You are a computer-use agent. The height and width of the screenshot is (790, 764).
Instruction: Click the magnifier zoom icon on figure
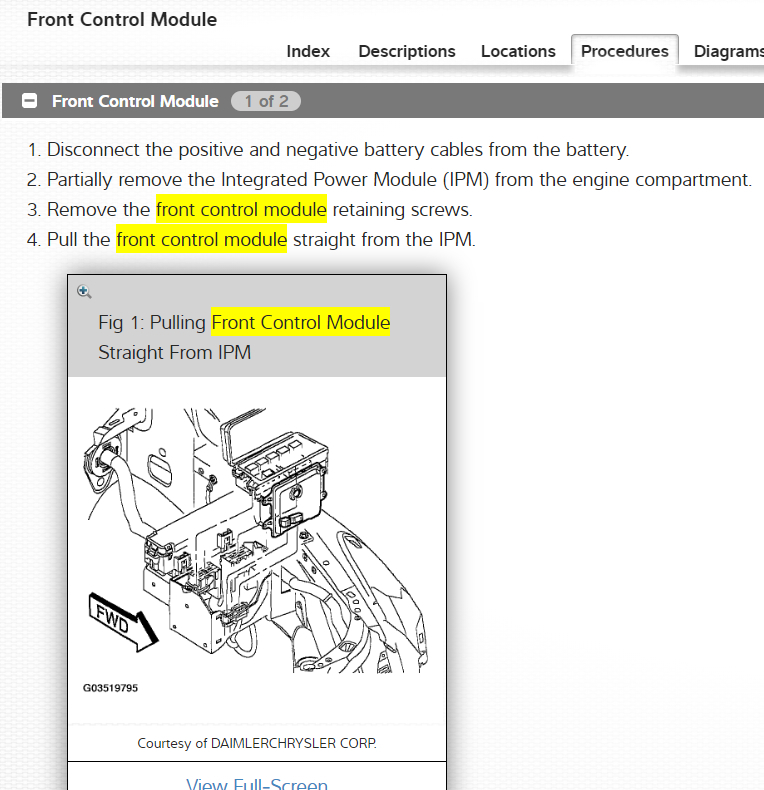[84, 292]
